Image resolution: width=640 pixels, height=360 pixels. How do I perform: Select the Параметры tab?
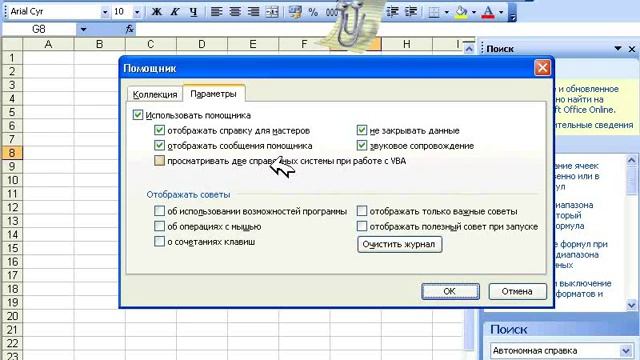click(213, 93)
